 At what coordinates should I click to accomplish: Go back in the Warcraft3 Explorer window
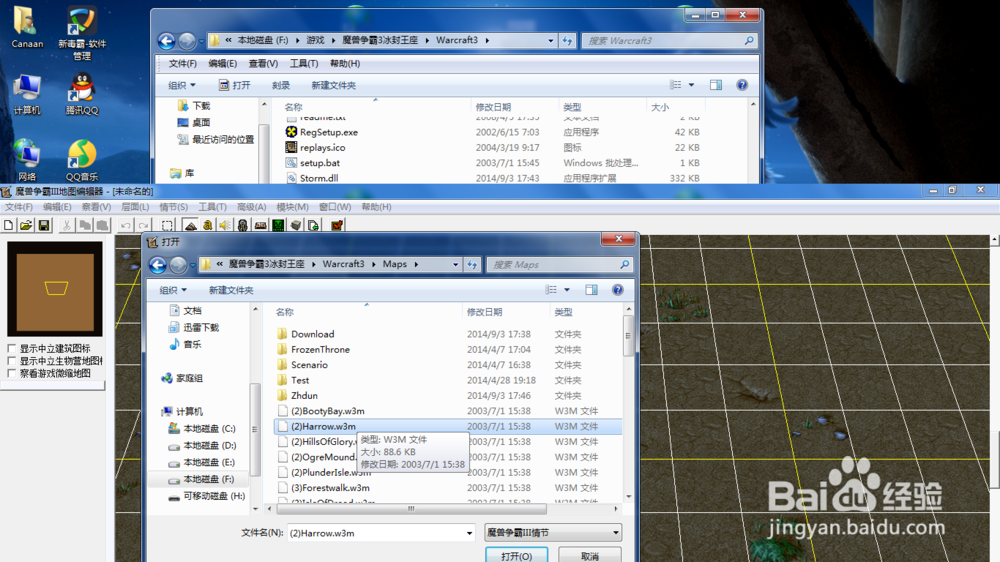point(166,41)
